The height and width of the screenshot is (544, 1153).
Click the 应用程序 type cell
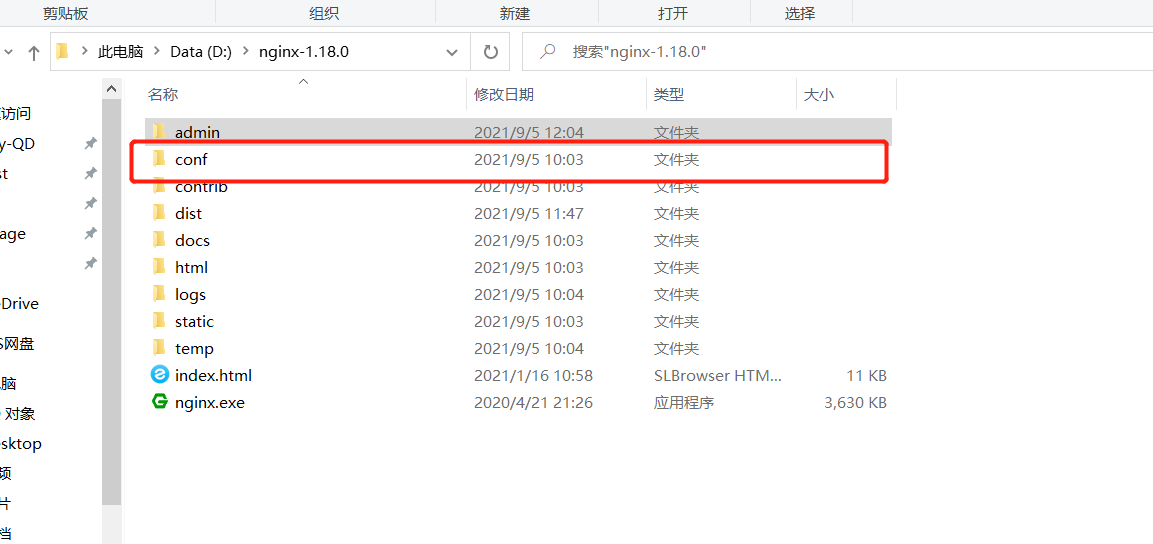pyautogui.click(x=684, y=403)
